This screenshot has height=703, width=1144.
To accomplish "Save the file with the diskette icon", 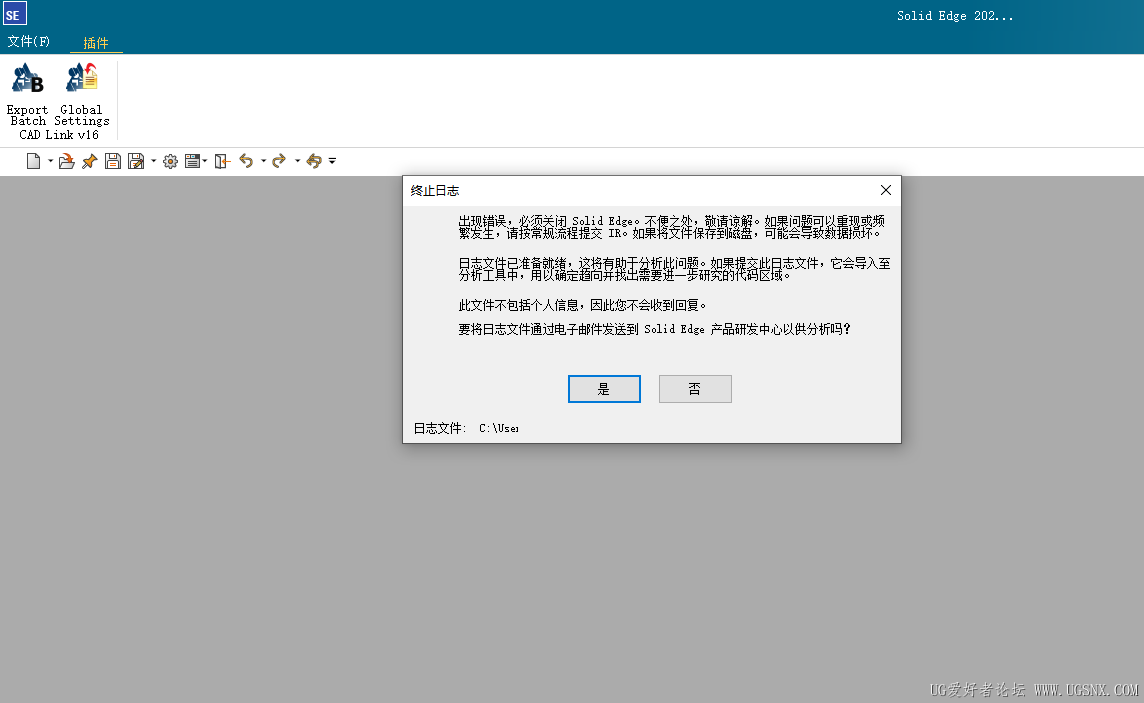I will (x=112, y=161).
